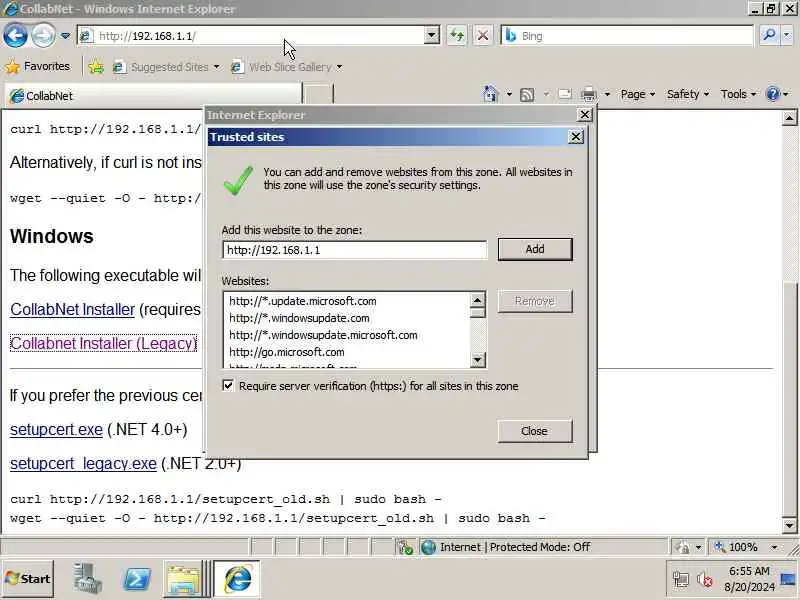Open Server Manager from taskbar
Viewport: 800px width, 600px height.
coord(86,579)
